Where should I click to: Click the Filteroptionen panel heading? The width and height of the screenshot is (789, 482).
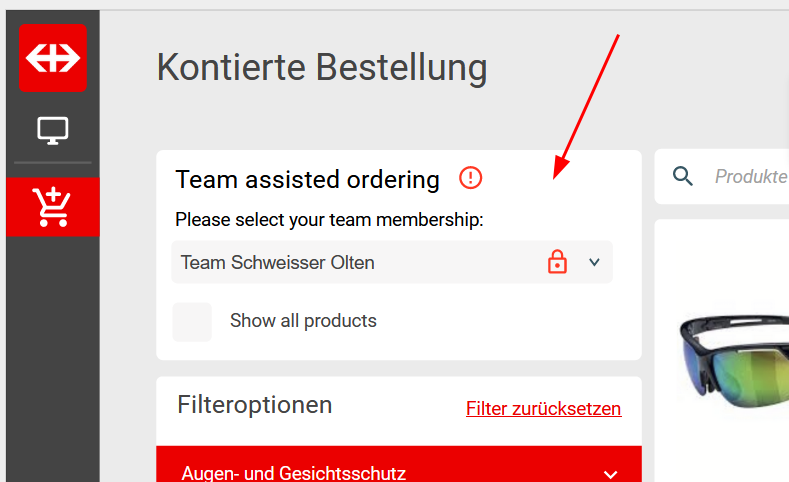click(255, 405)
